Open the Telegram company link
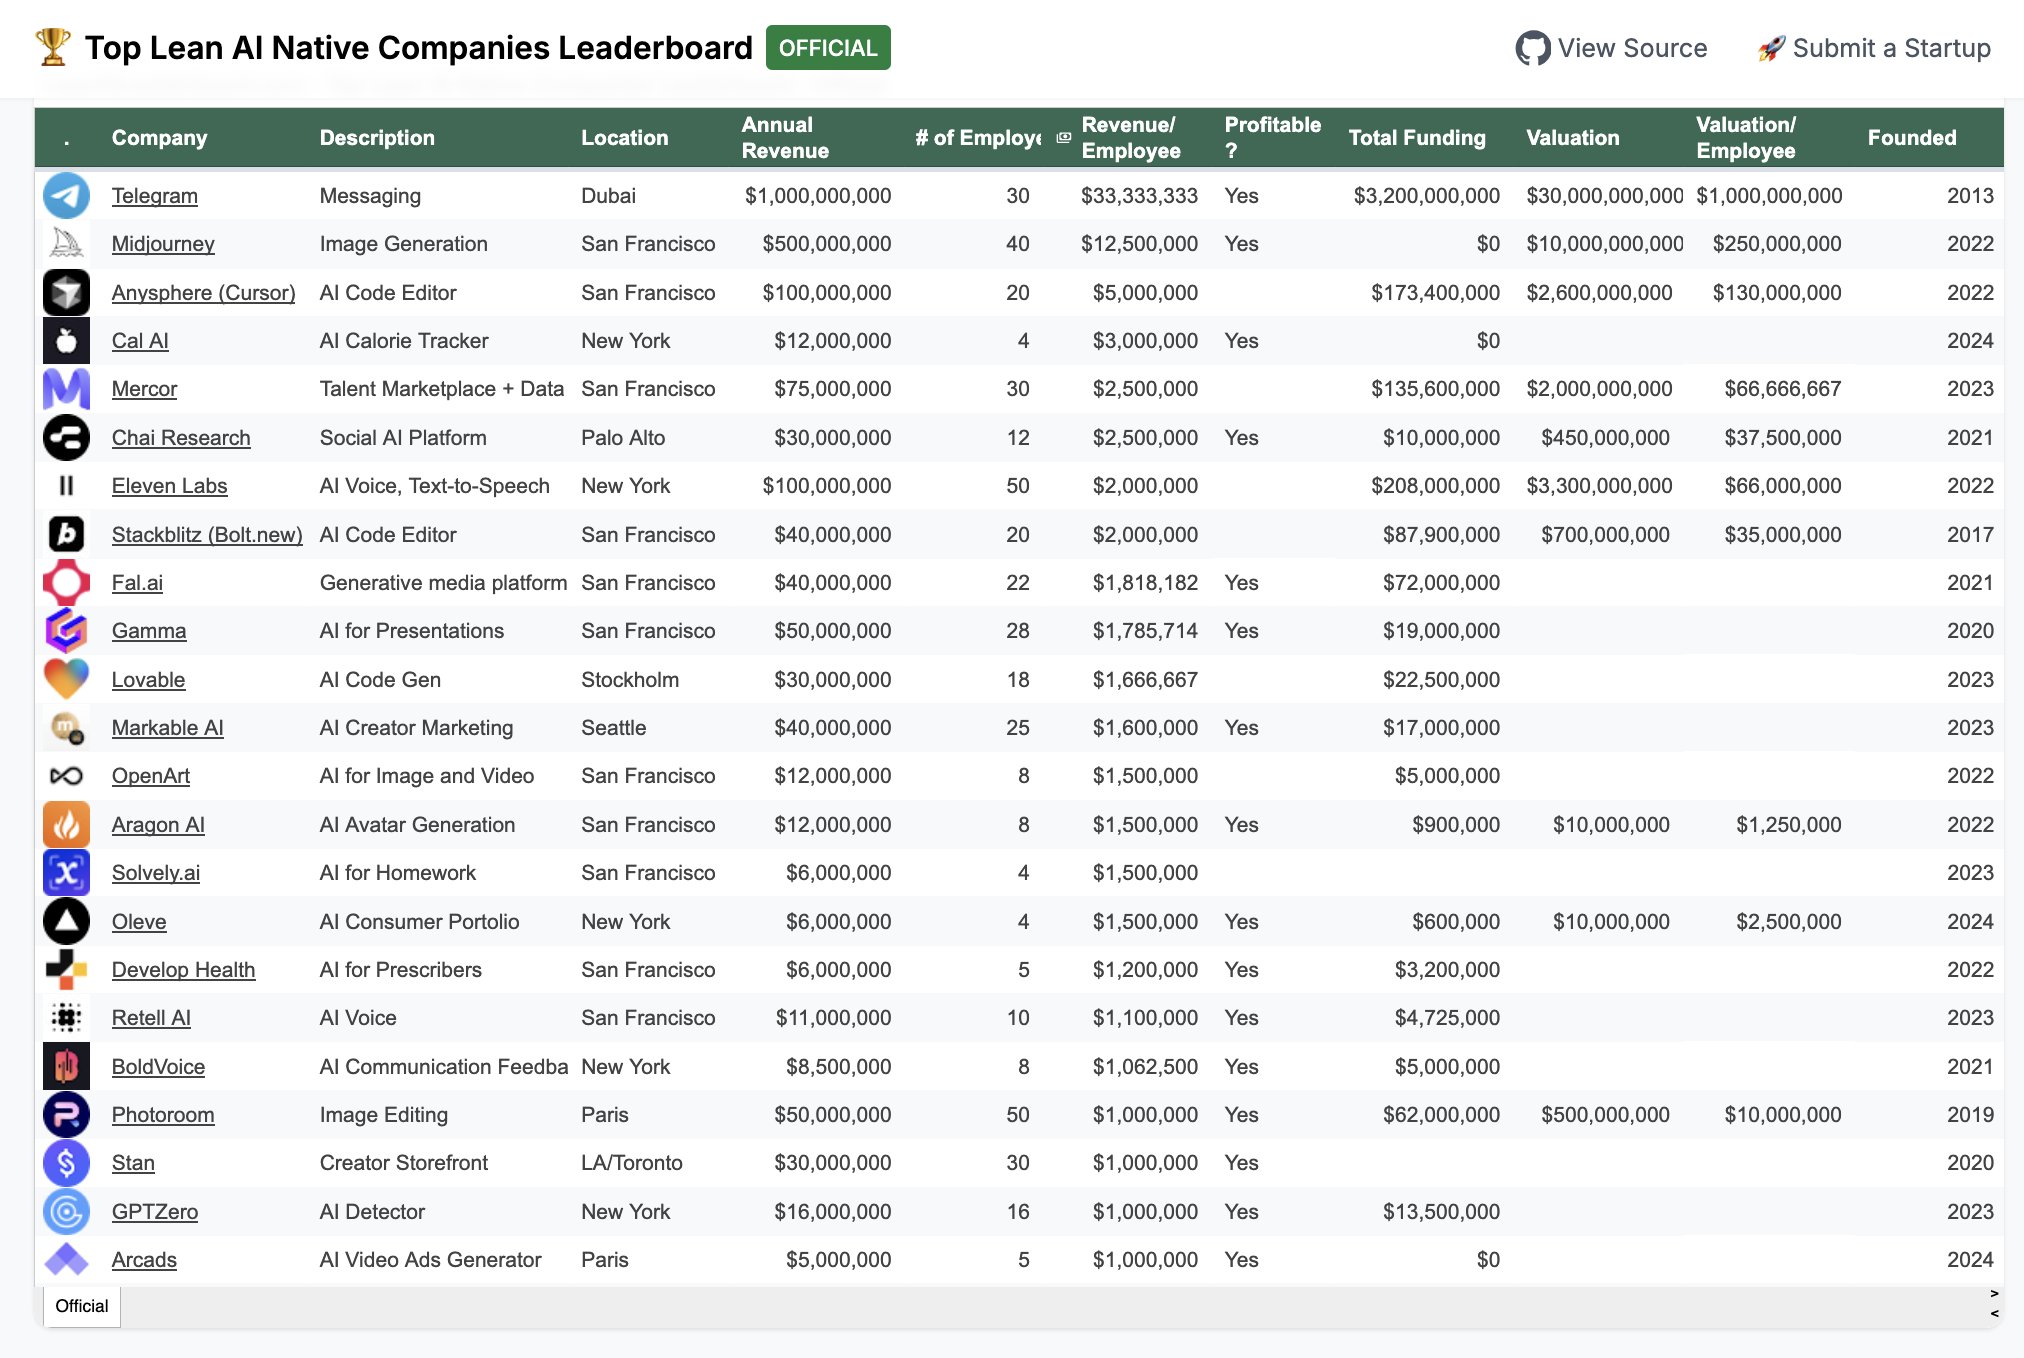 point(154,196)
